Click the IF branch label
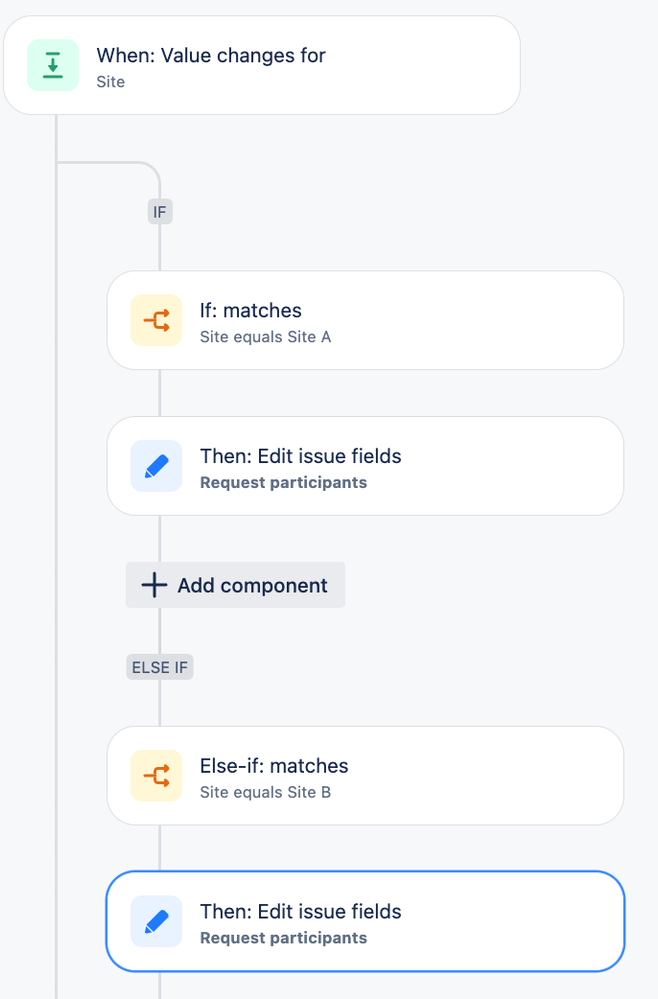 (x=159, y=211)
